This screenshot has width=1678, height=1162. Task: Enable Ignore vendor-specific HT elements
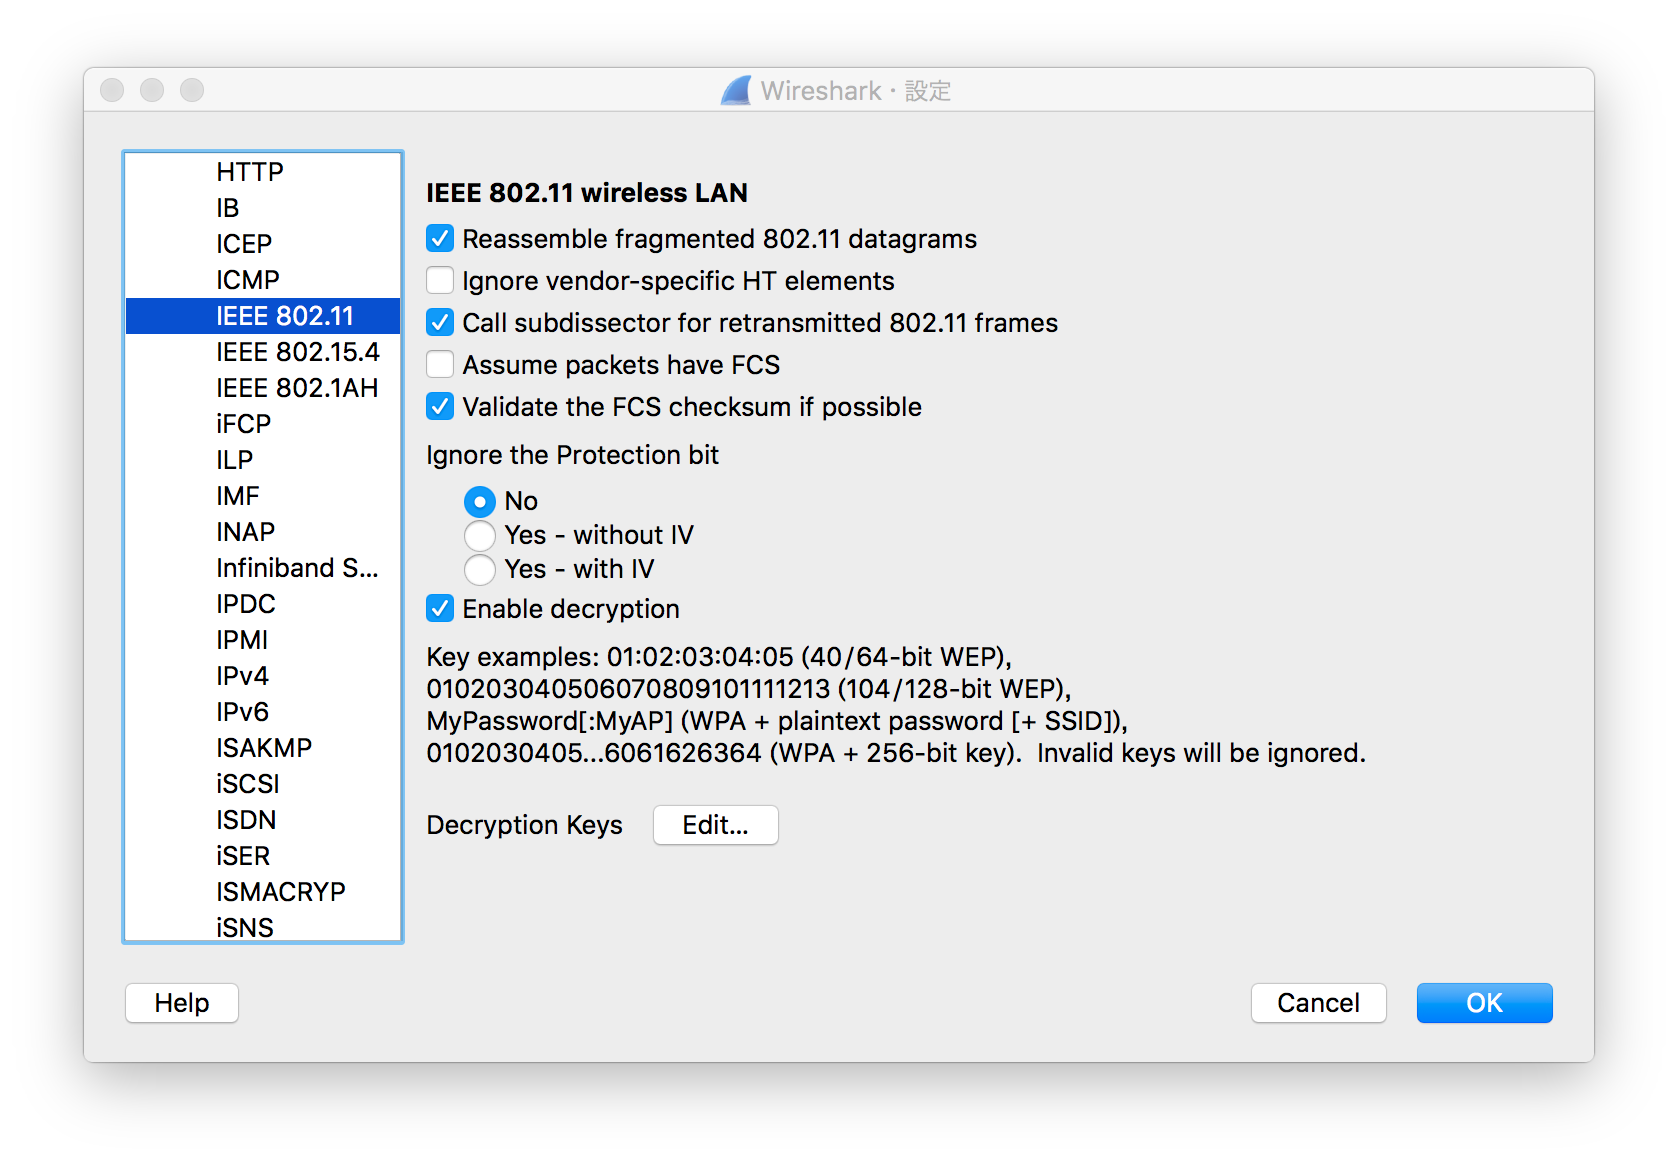coord(440,281)
